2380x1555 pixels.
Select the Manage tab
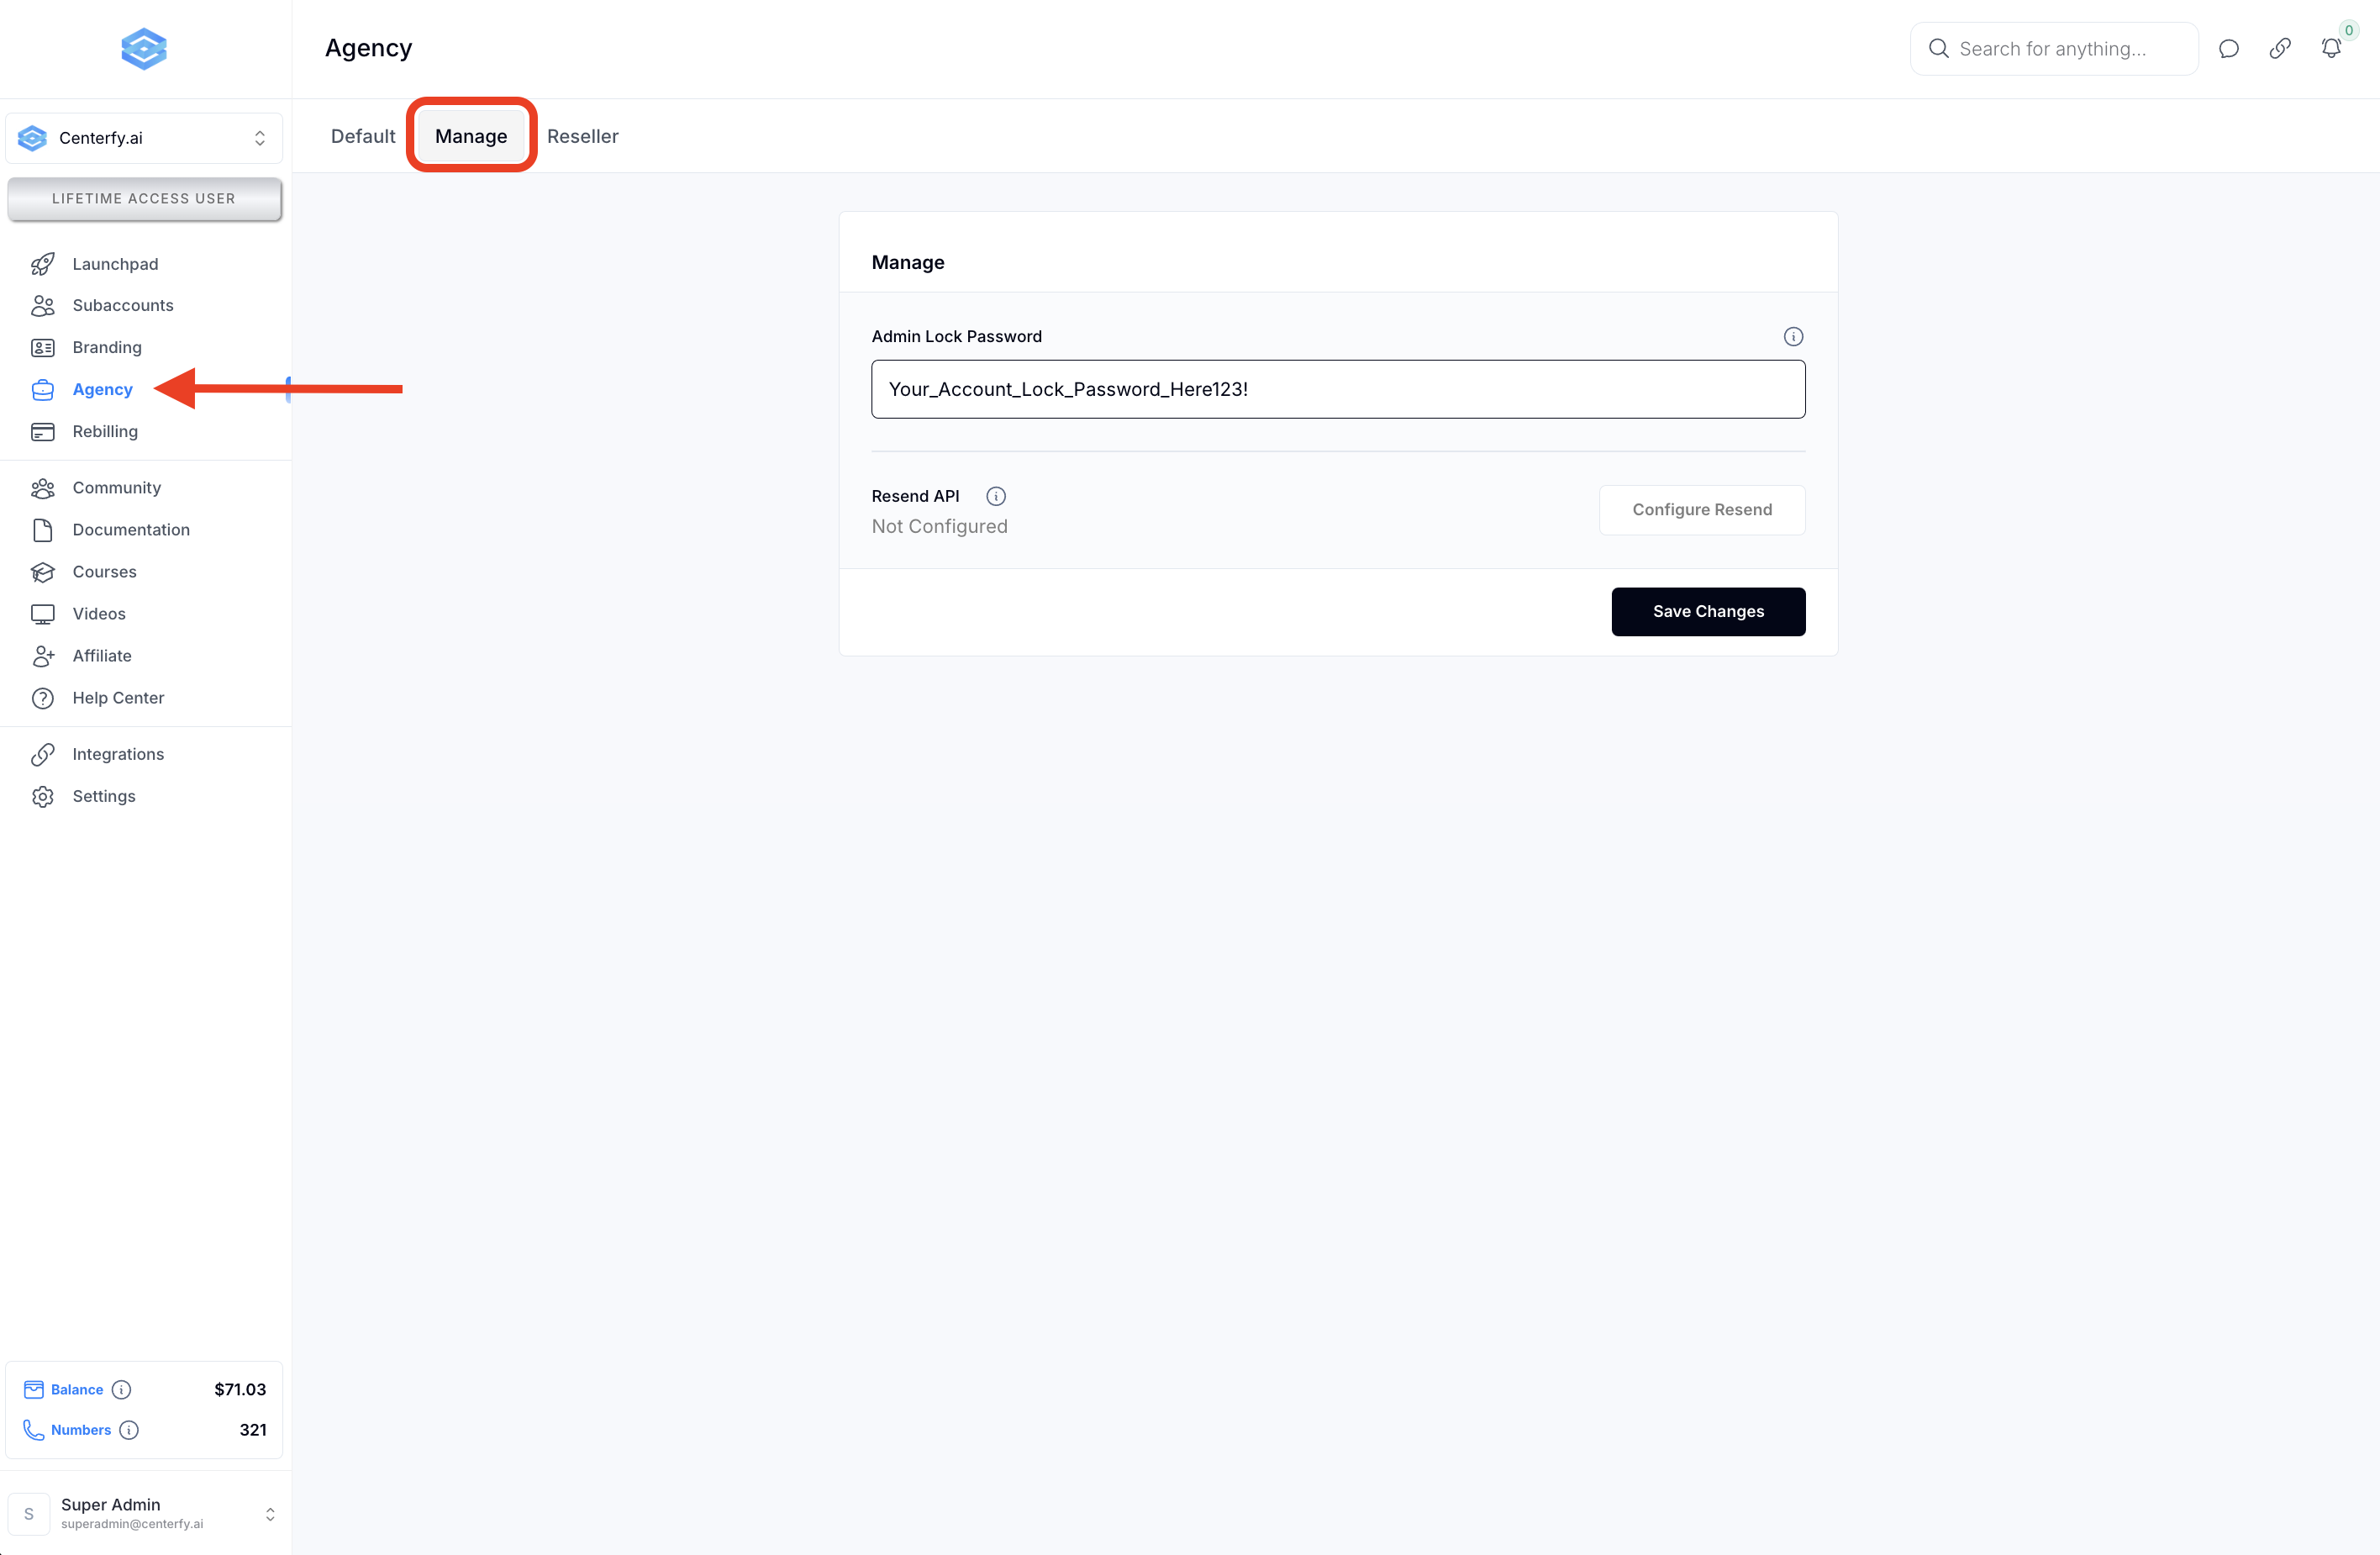471,136
